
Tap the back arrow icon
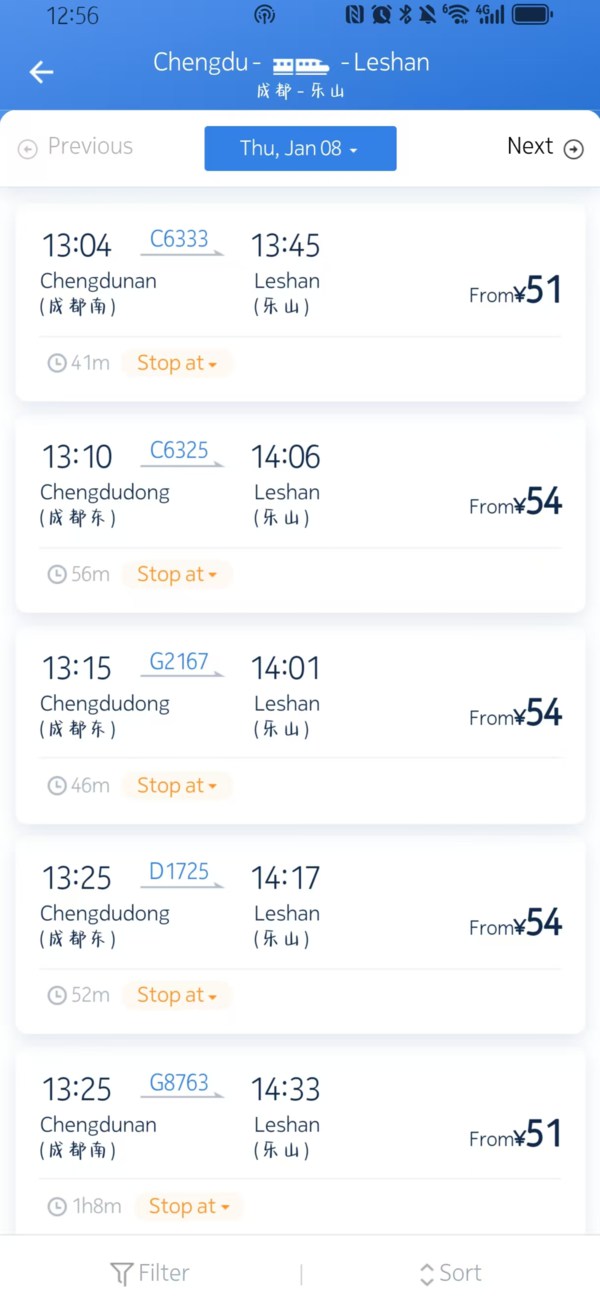(41, 72)
